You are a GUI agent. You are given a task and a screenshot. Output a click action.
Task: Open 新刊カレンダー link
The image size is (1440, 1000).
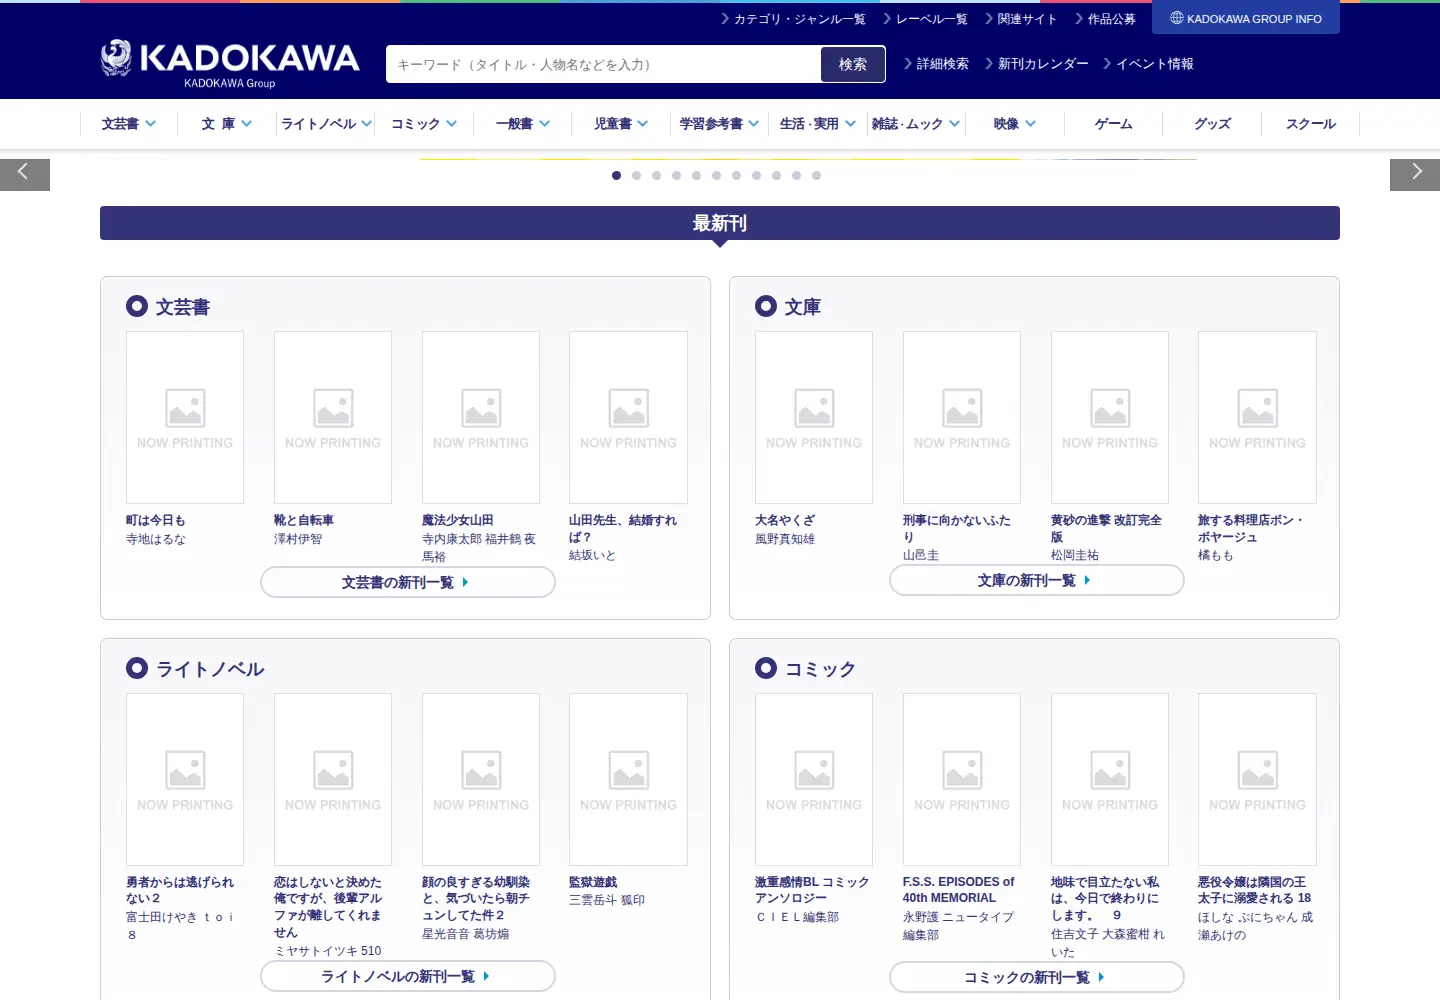coord(1037,63)
